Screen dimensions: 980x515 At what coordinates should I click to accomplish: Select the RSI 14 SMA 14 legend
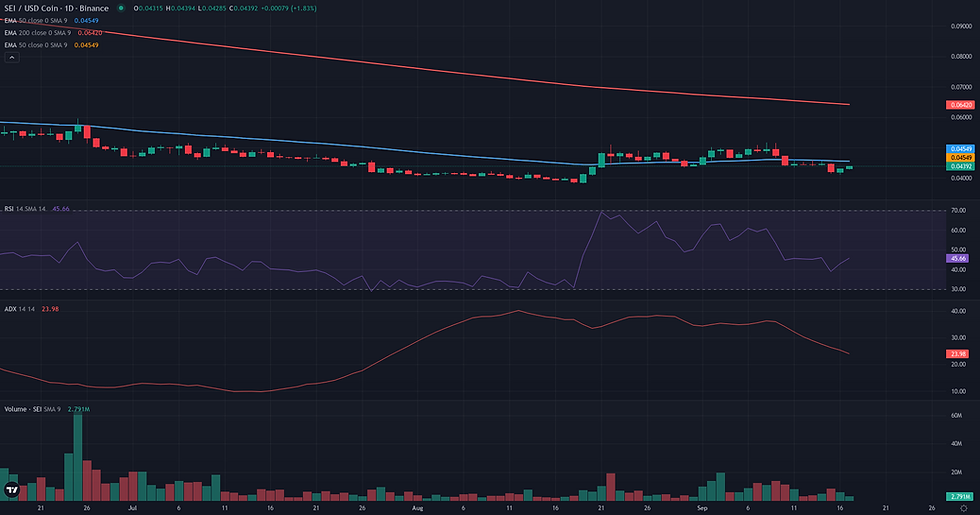(25, 209)
